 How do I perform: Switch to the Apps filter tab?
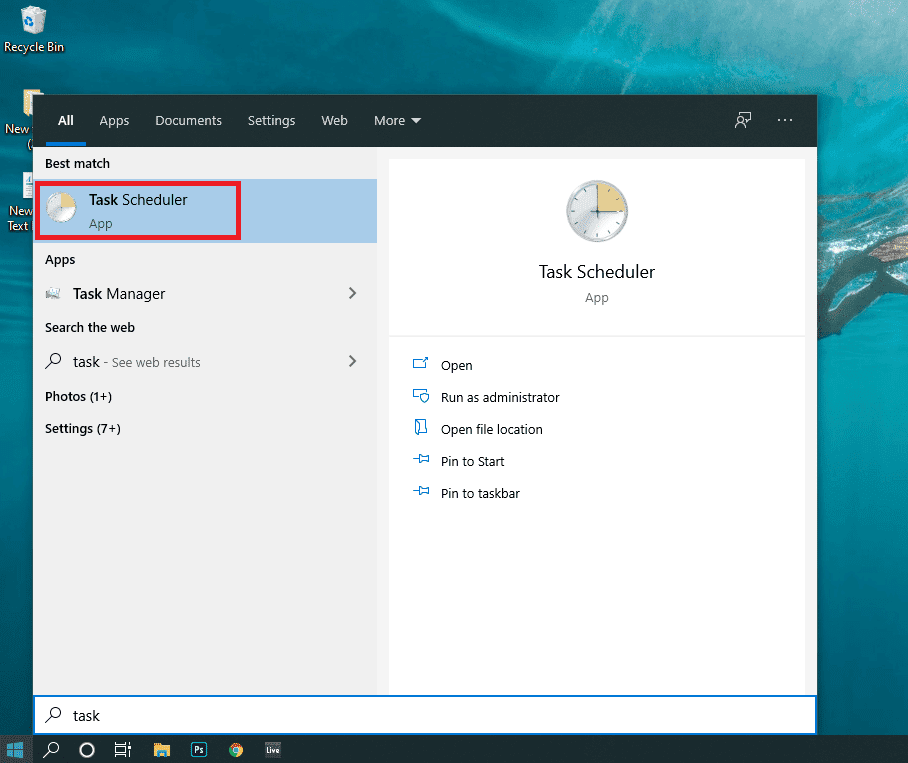(x=114, y=121)
